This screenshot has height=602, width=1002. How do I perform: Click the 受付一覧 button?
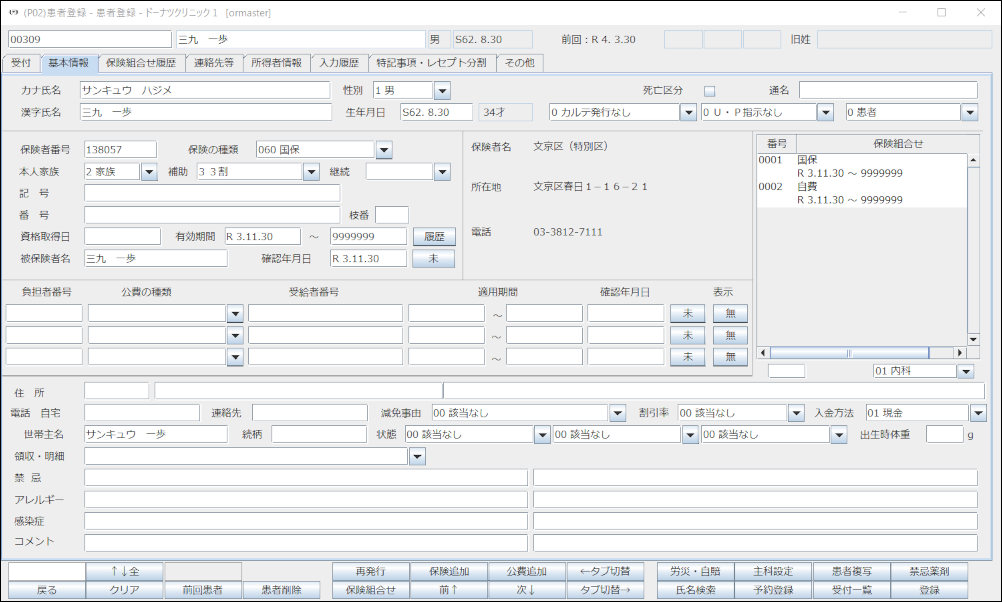pos(851,590)
